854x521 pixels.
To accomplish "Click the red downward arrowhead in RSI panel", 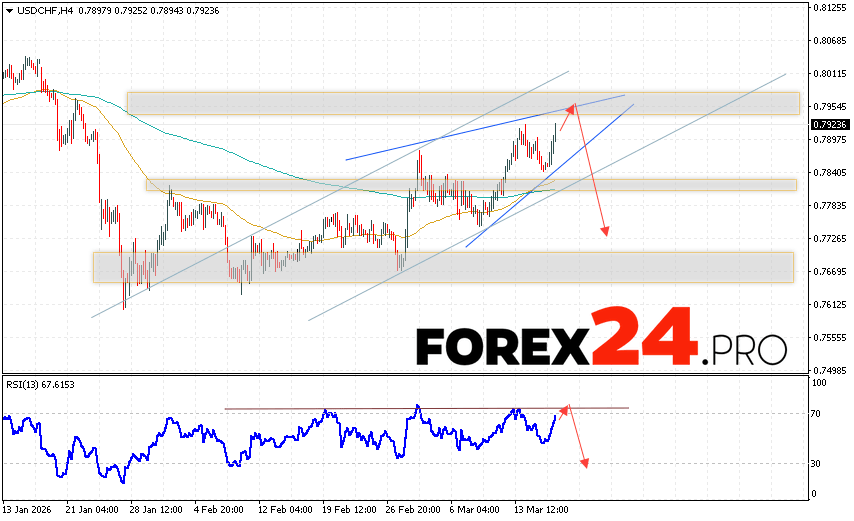I will pyautogui.click(x=584, y=464).
